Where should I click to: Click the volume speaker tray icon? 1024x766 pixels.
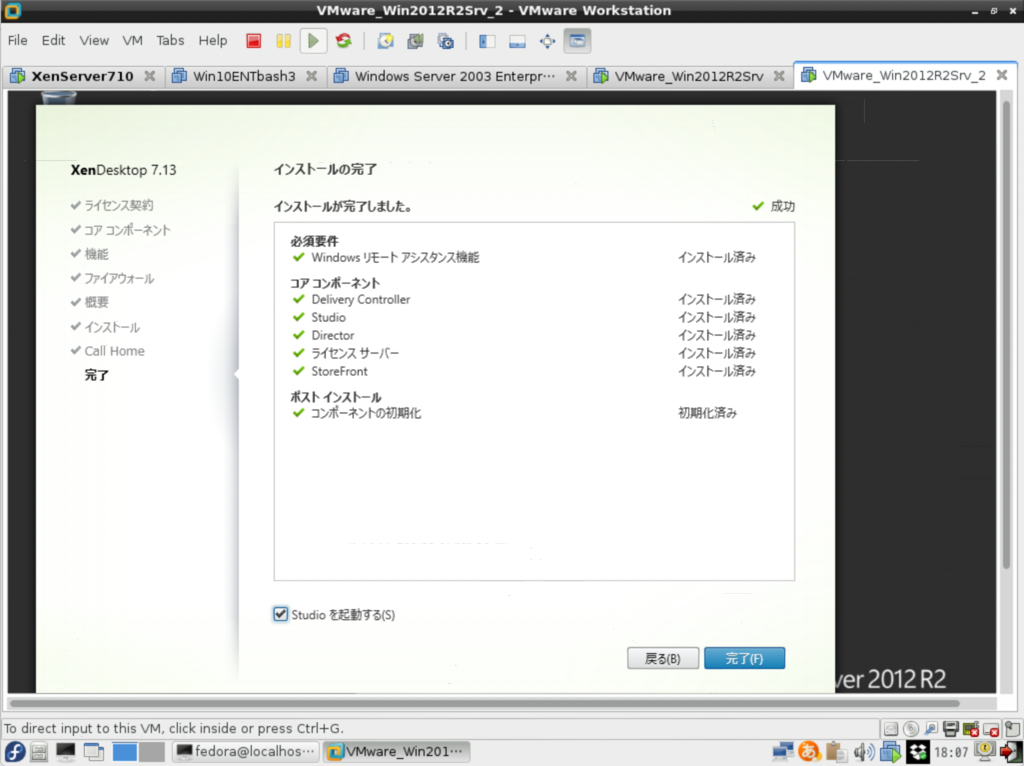pyautogui.click(x=863, y=752)
